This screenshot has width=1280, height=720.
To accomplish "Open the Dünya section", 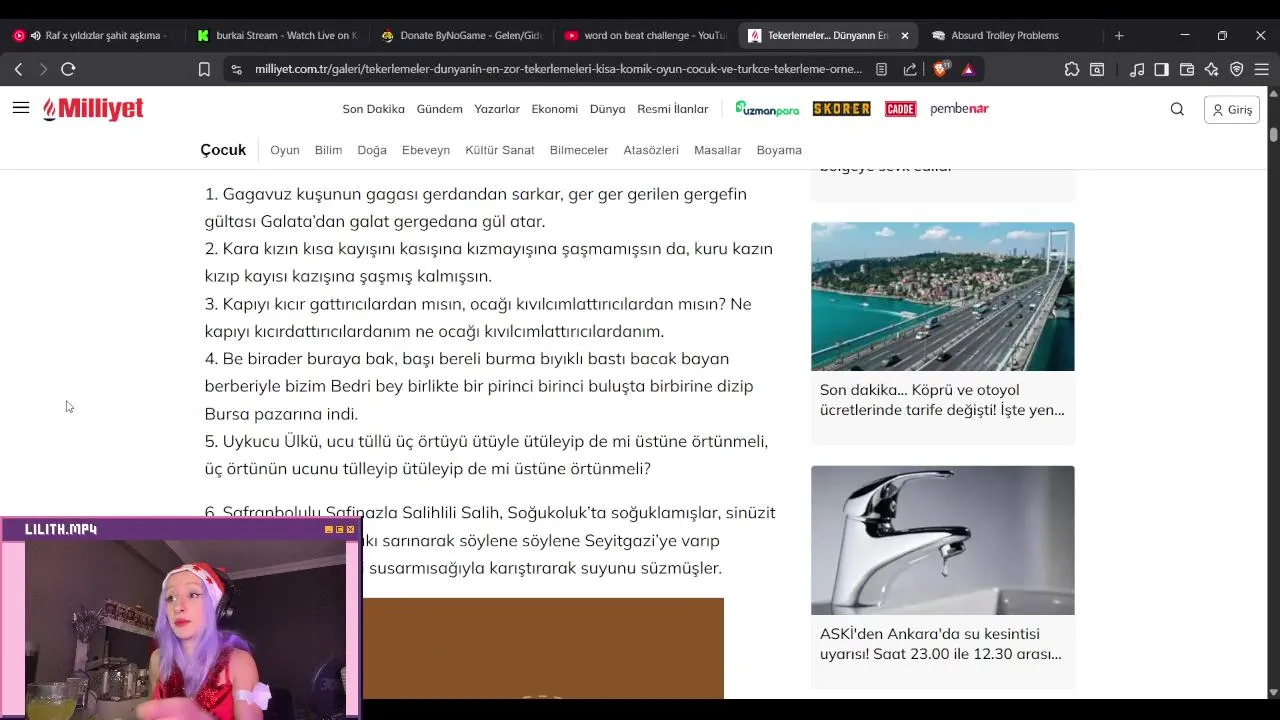I will pyautogui.click(x=607, y=109).
